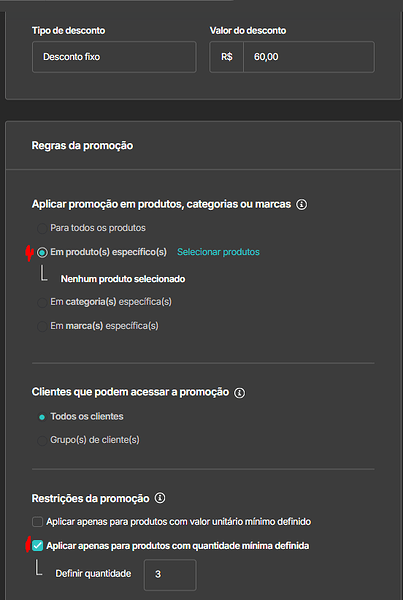Click the Definir quantidade label

[x=93, y=574]
